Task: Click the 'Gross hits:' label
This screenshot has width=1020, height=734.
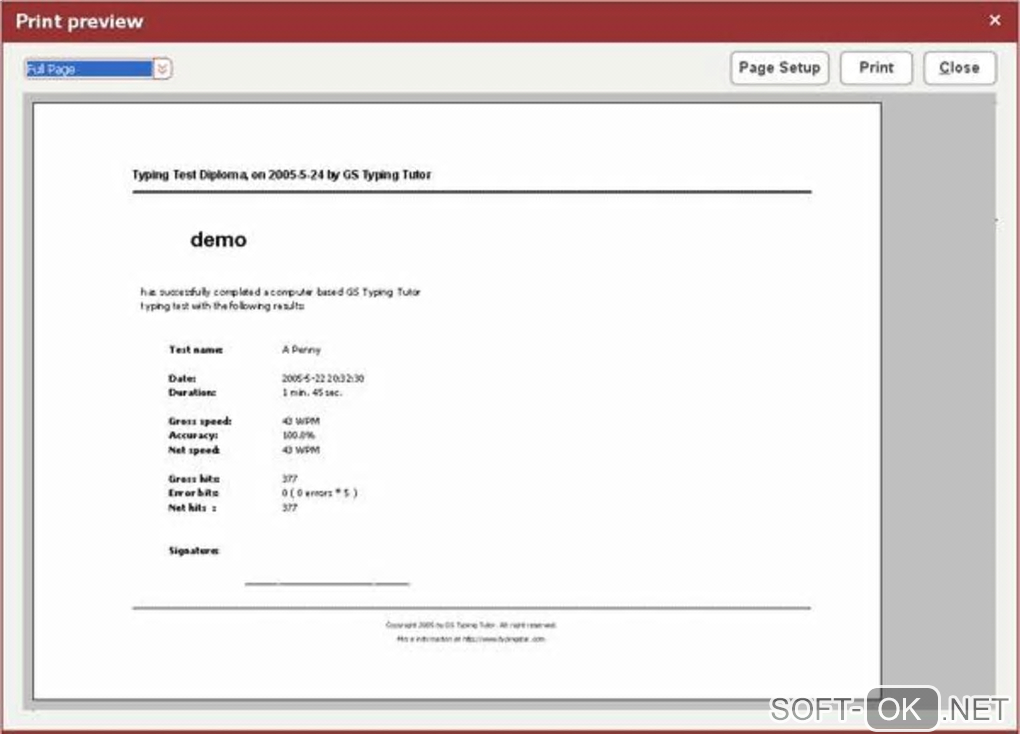Action: [194, 478]
